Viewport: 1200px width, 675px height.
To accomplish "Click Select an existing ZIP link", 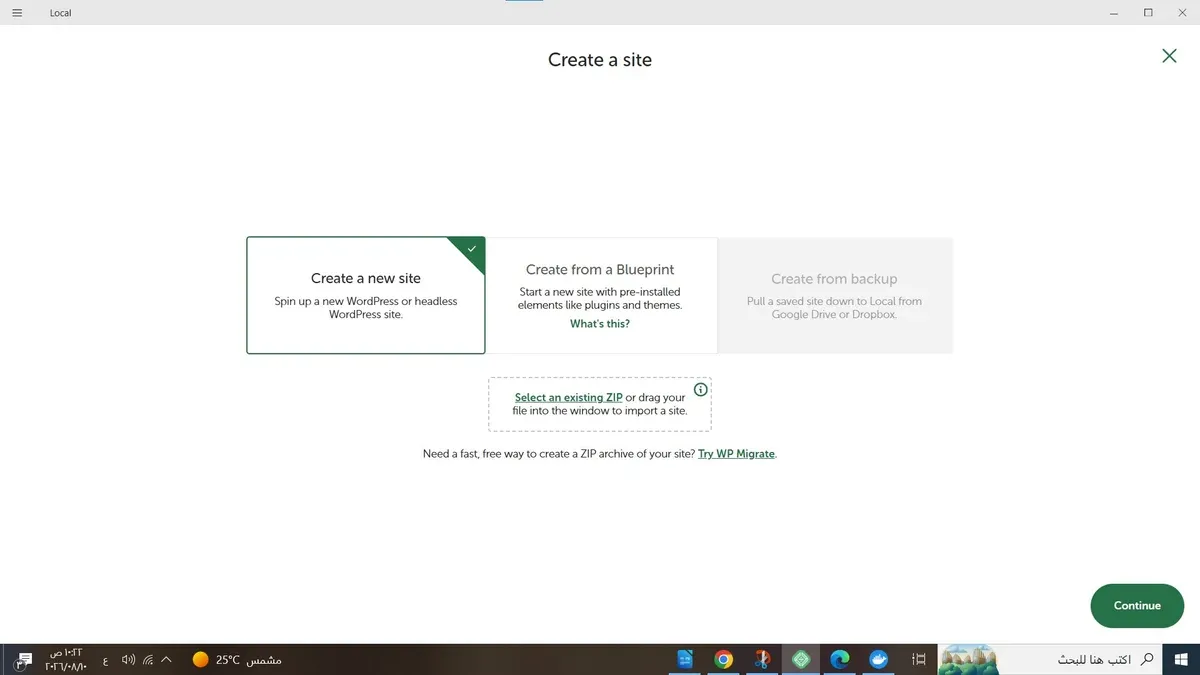I will 568,398.
